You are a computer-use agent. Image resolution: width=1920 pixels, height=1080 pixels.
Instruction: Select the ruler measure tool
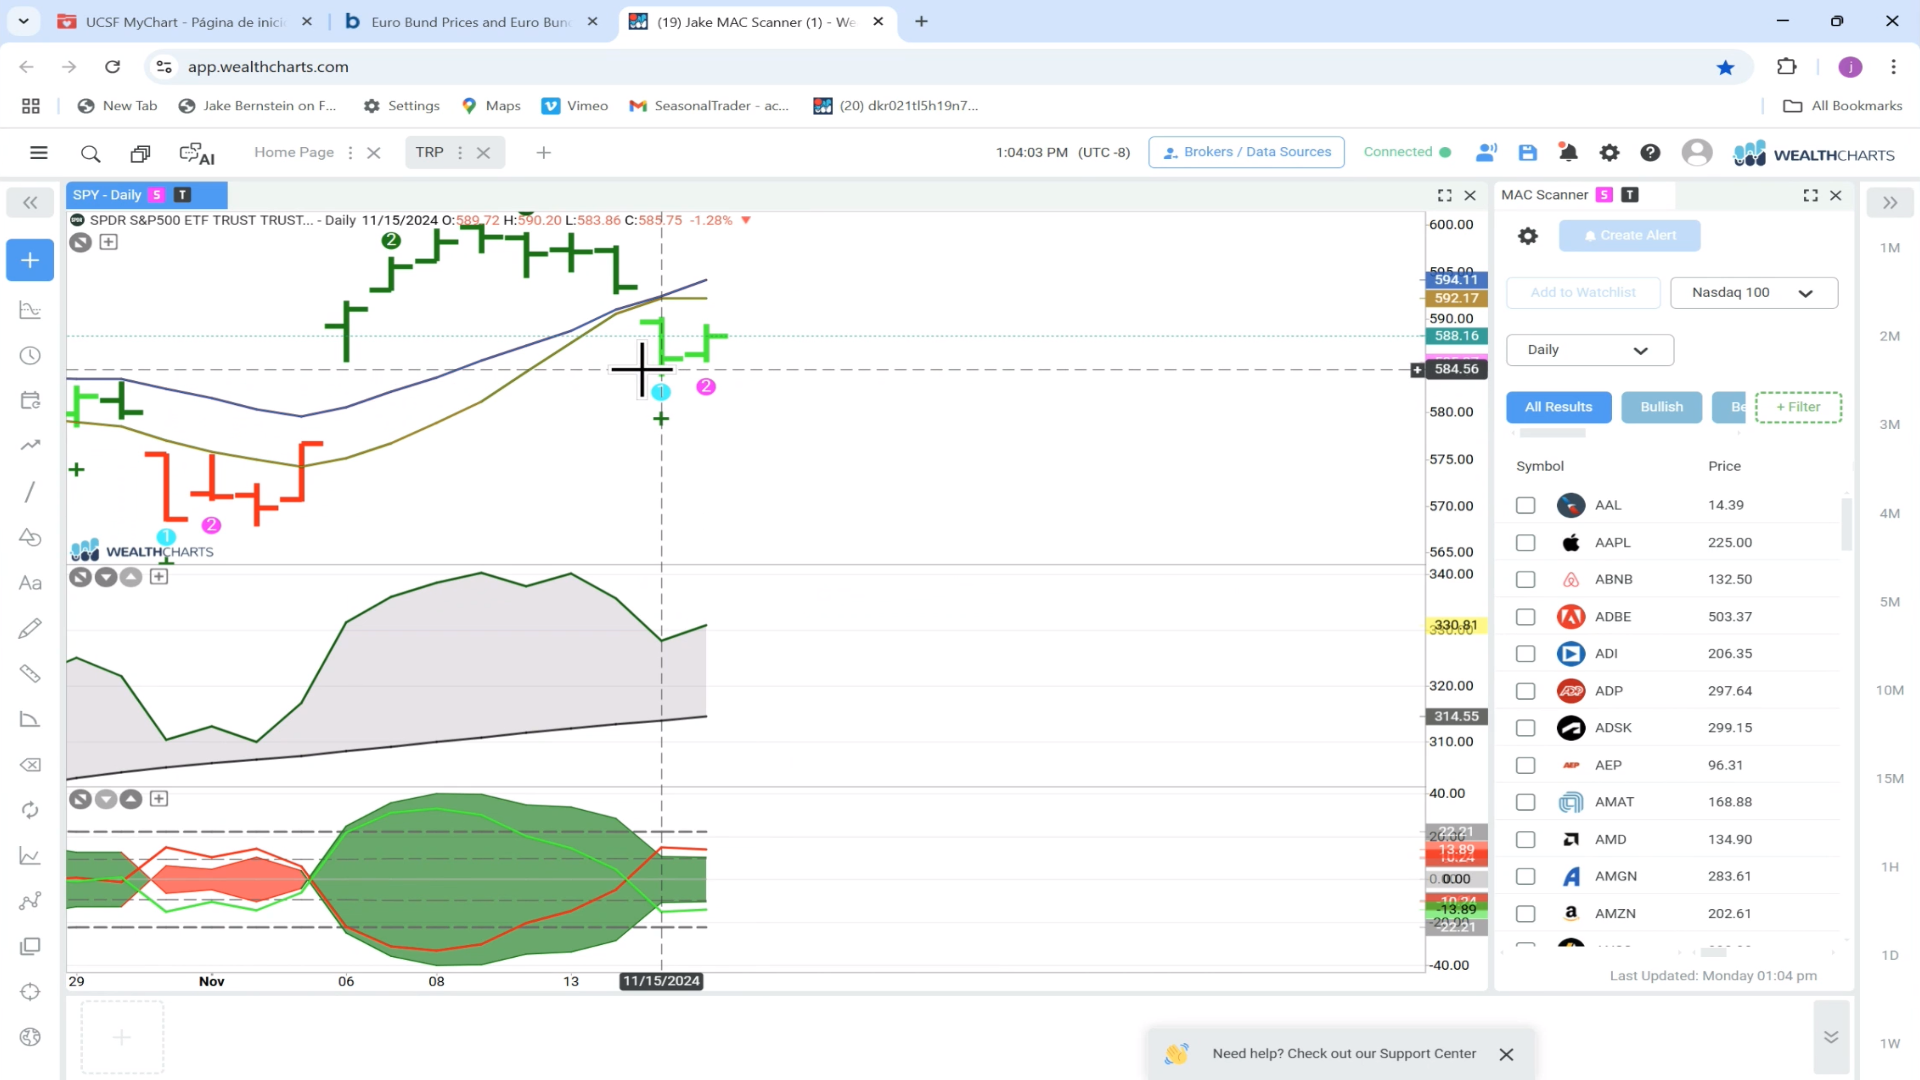coord(30,674)
